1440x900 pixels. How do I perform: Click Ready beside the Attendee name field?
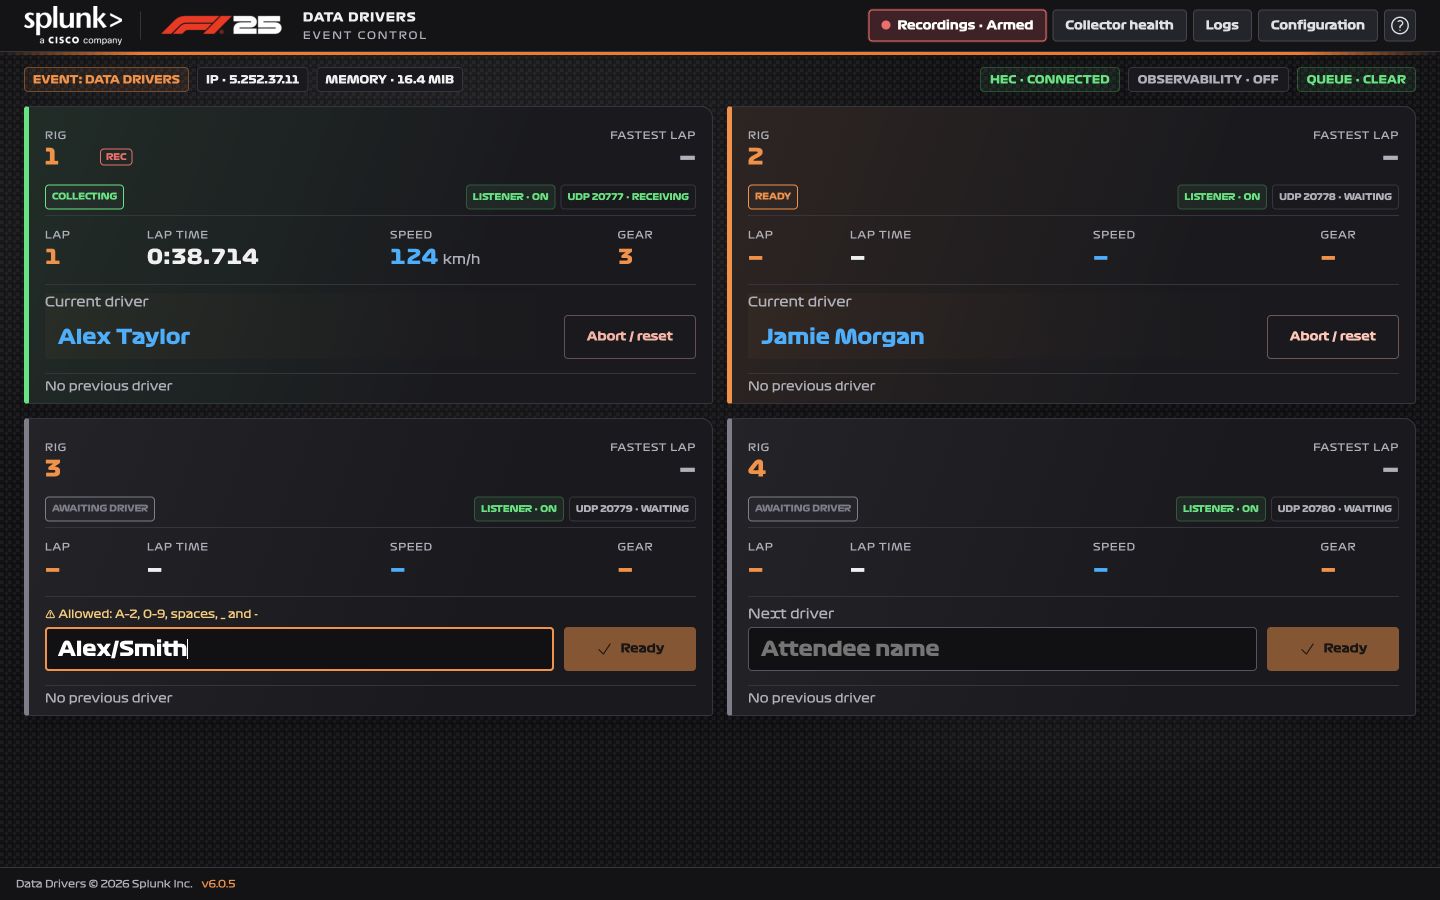click(1333, 649)
